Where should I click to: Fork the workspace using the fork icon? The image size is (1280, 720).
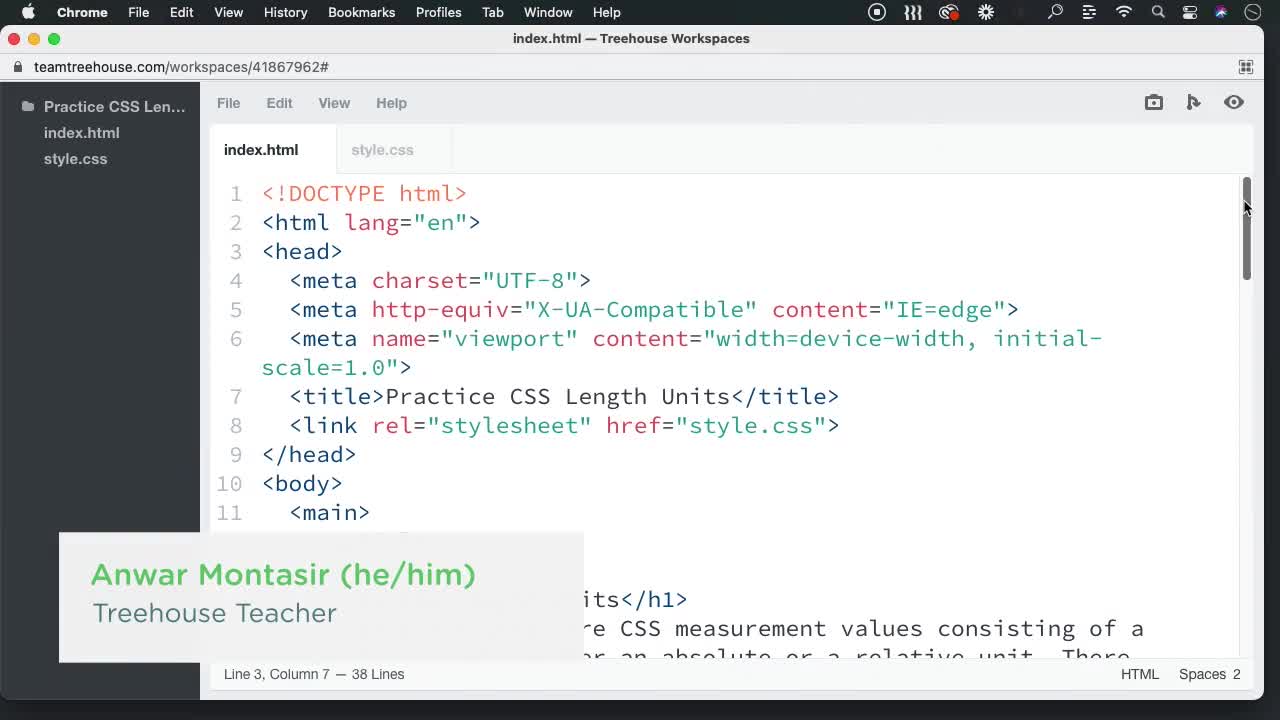coord(1194,102)
